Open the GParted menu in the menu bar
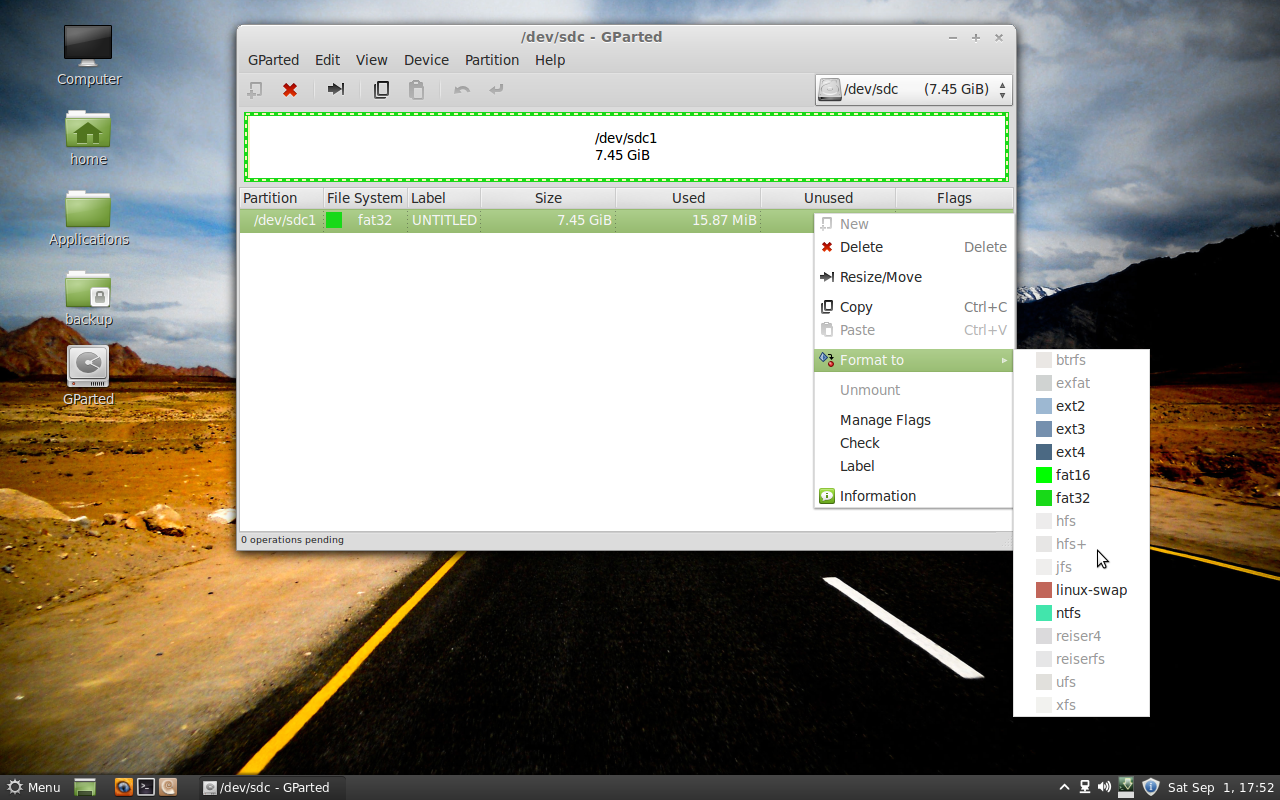 (274, 60)
